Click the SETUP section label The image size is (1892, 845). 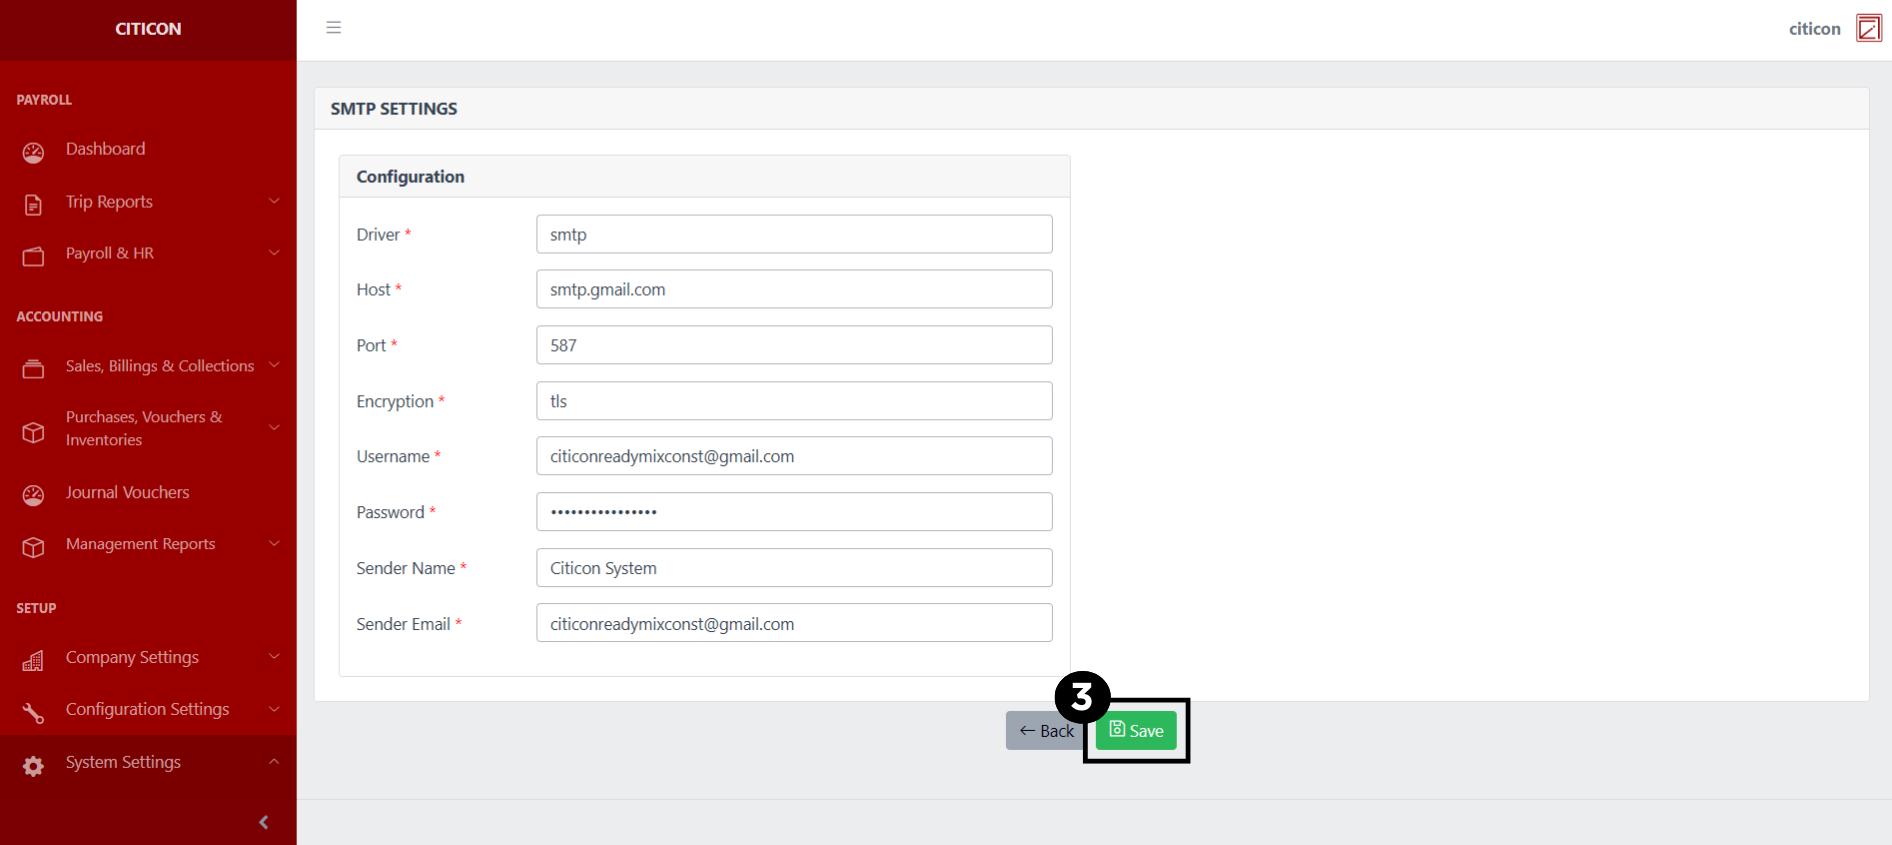36,608
